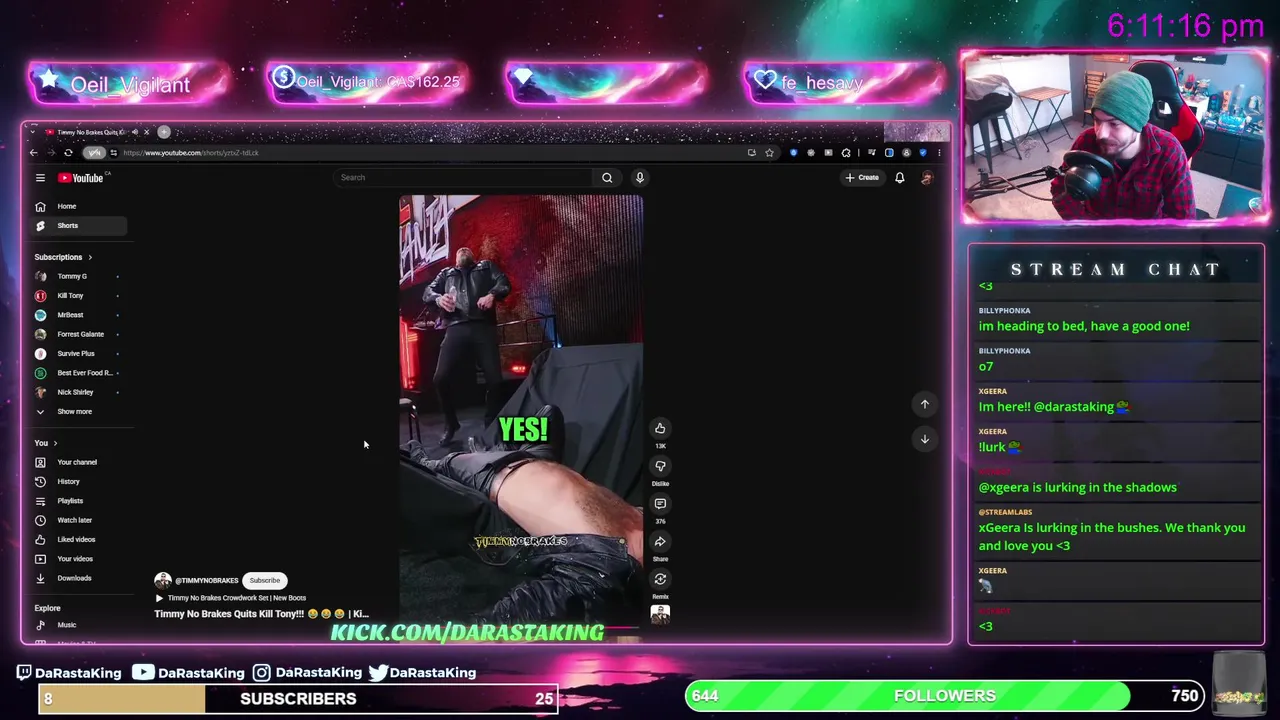The width and height of the screenshot is (1280, 720).
Task: Open Forrest Galante subscription channel
Action: pyautogui.click(x=80, y=334)
